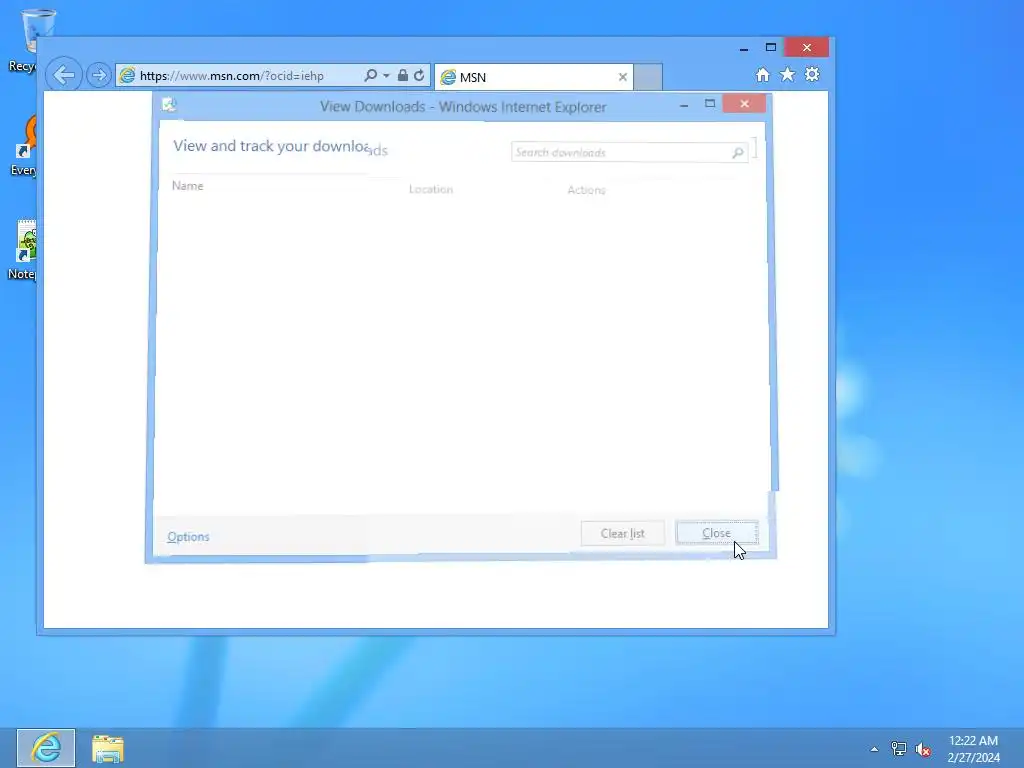Click the address bar search magnifier icon
1024x768 pixels.
click(370, 75)
